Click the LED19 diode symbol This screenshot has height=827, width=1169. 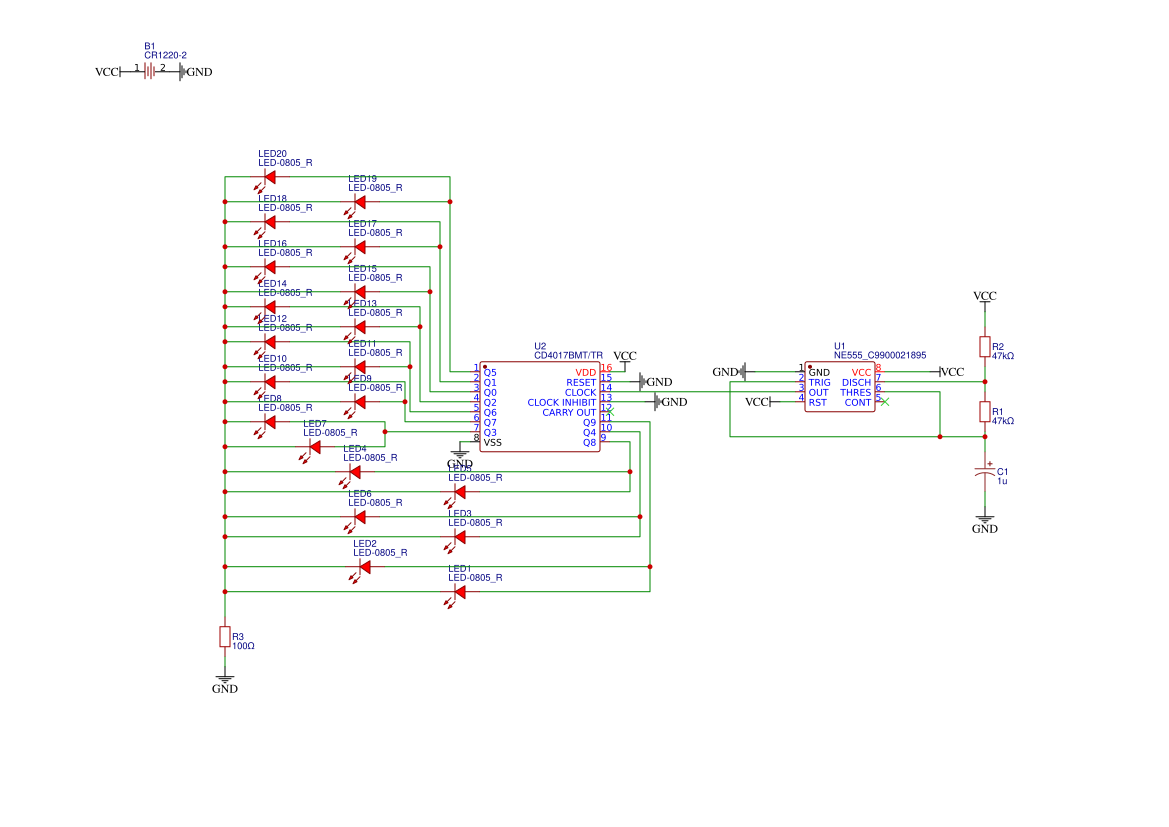point(359,202)
